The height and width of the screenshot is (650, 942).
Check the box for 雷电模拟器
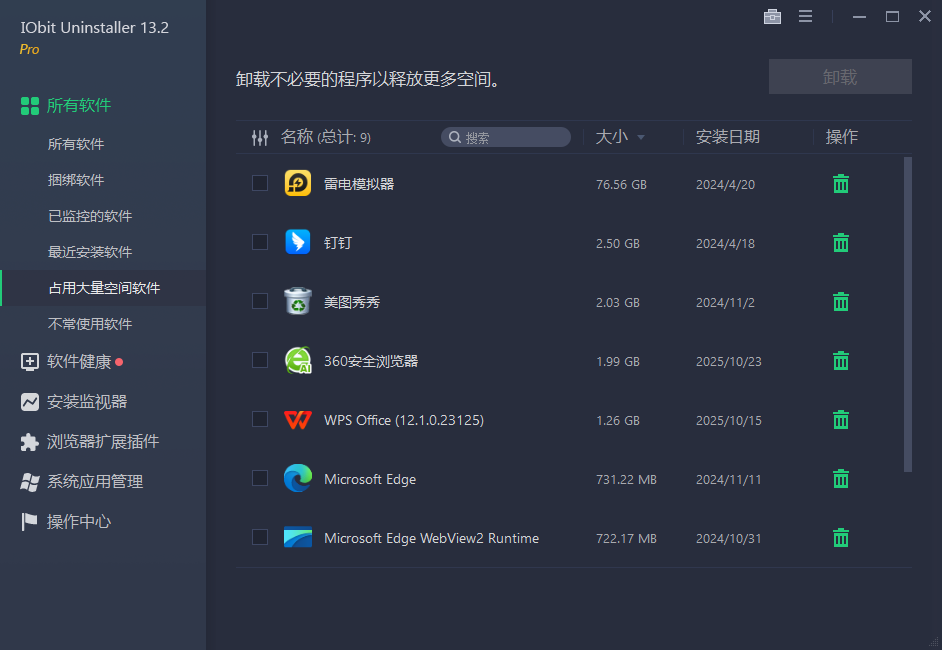pos(260,183)
